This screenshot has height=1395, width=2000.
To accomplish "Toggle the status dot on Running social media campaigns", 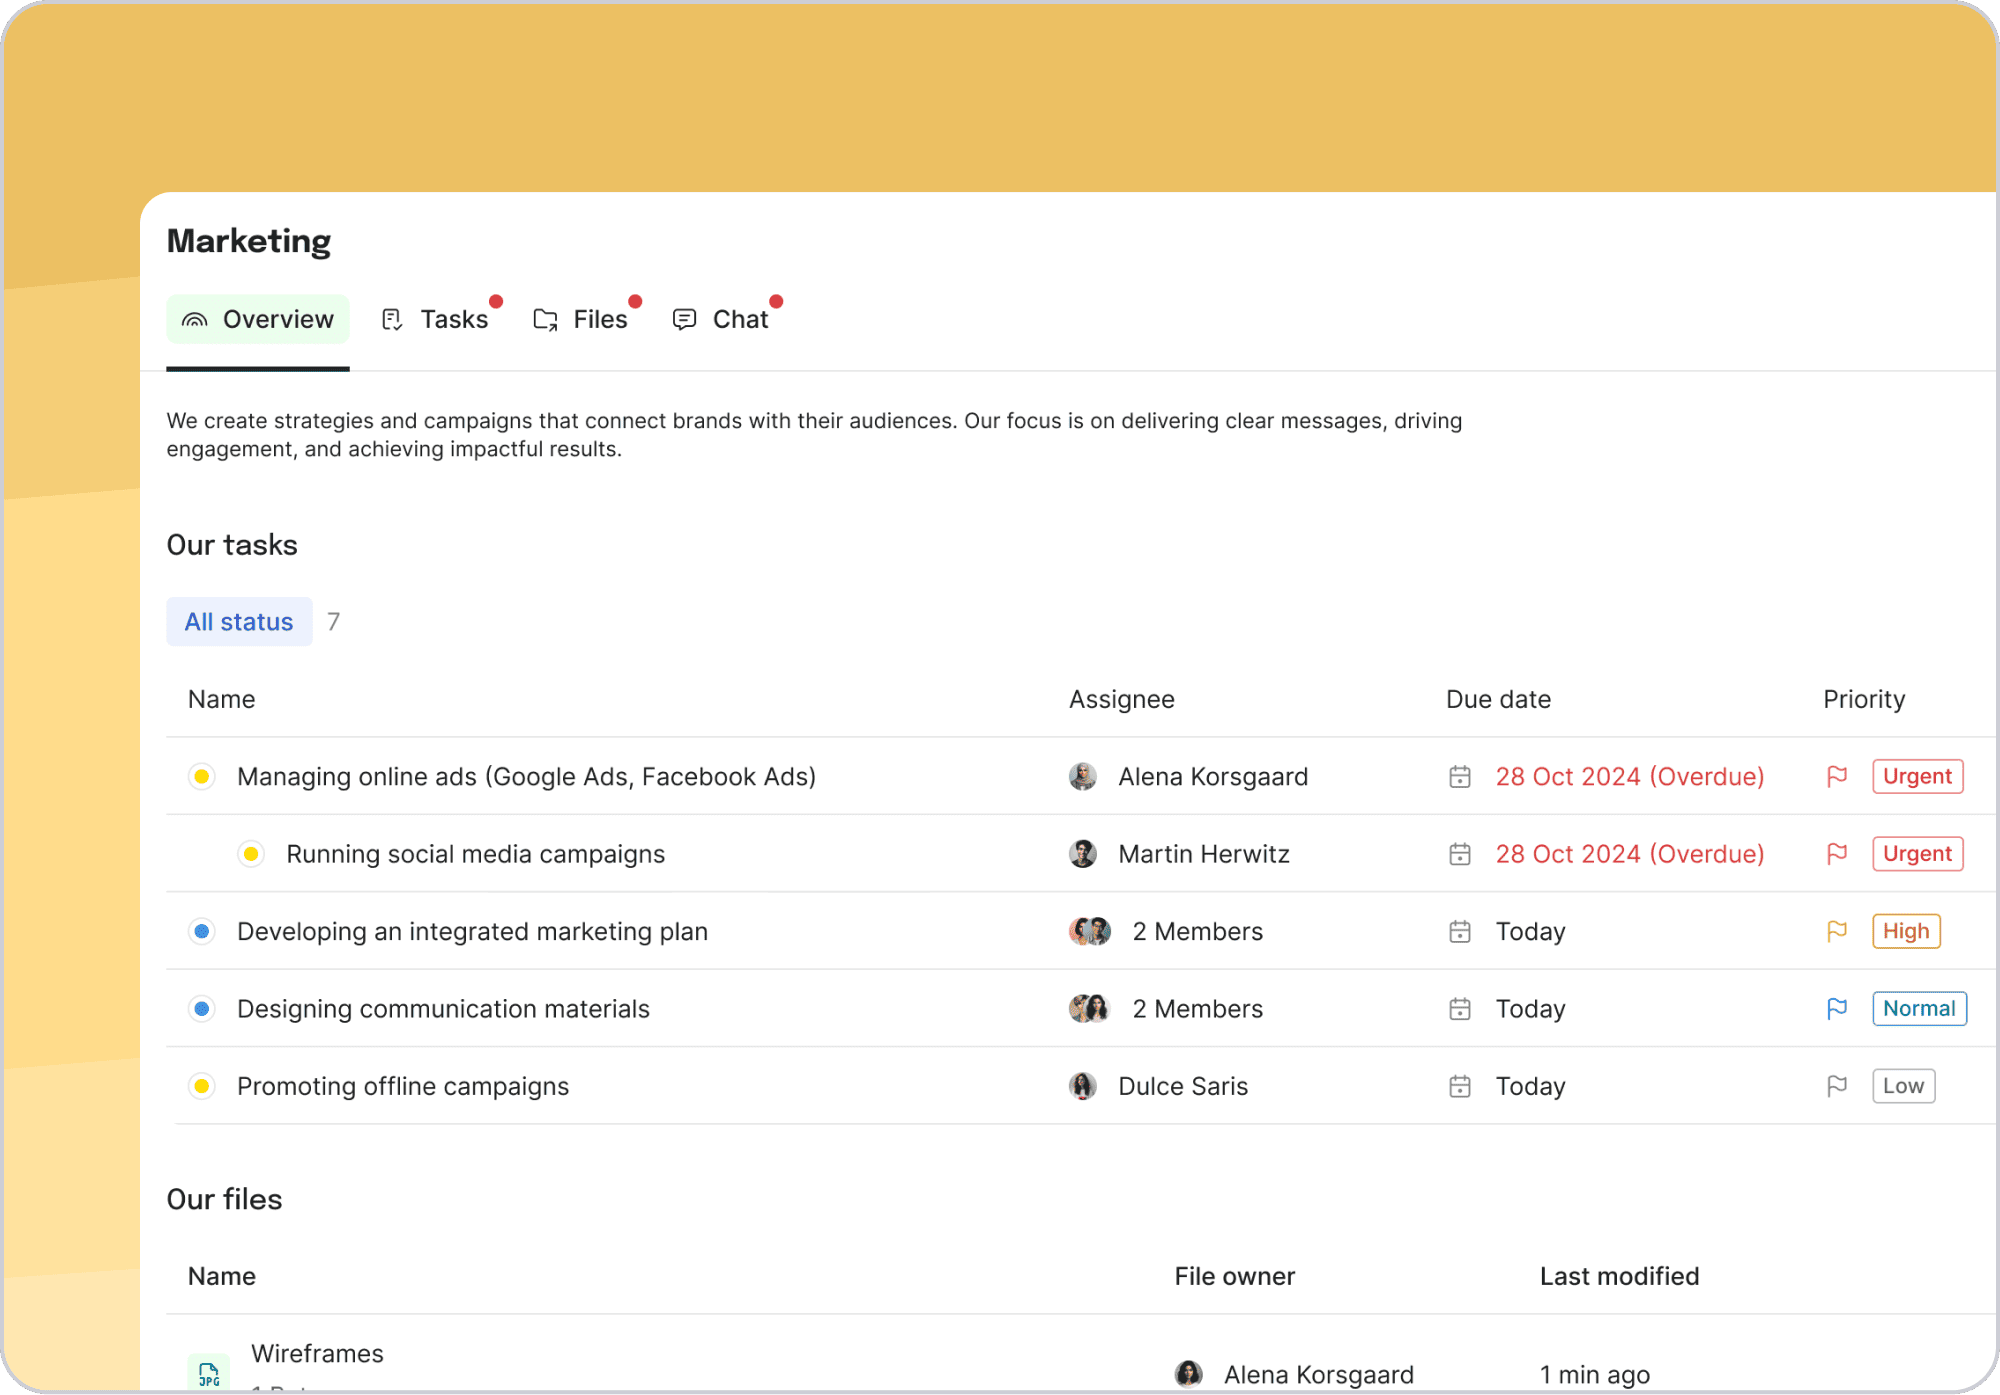I will [251, 854].
